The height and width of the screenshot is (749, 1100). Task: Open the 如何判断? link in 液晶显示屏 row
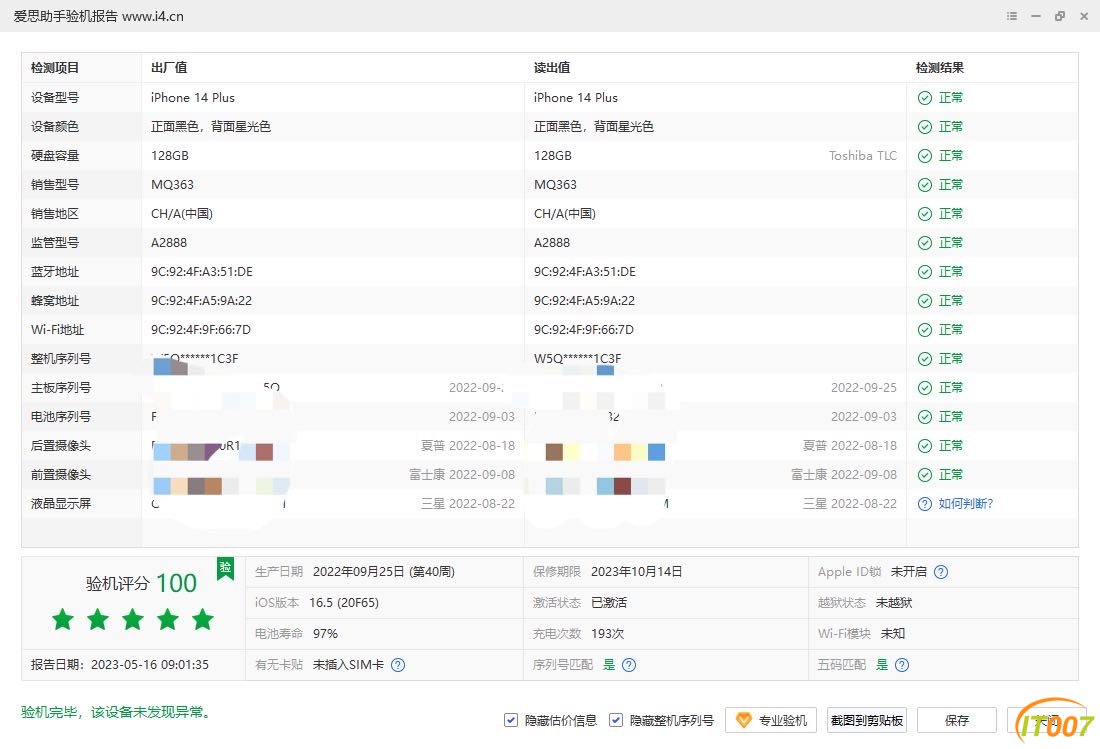coord(965,504)
